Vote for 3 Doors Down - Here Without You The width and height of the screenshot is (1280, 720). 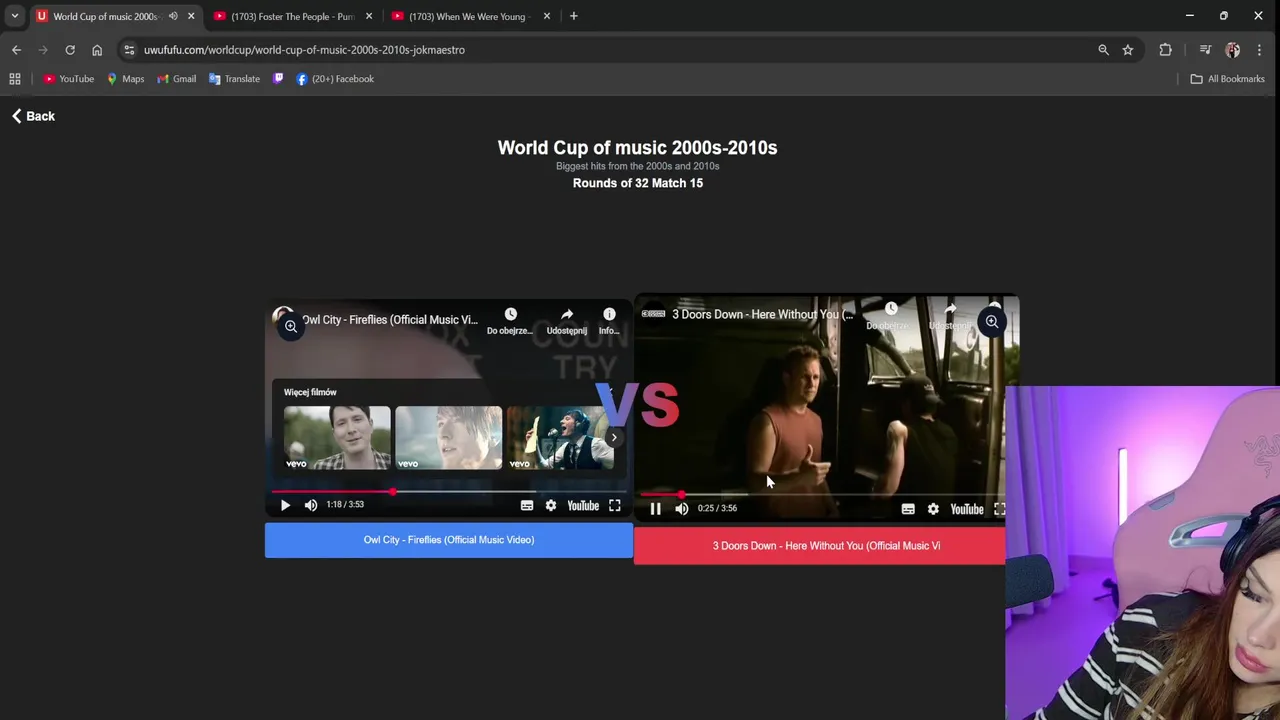tap(820, 546)
